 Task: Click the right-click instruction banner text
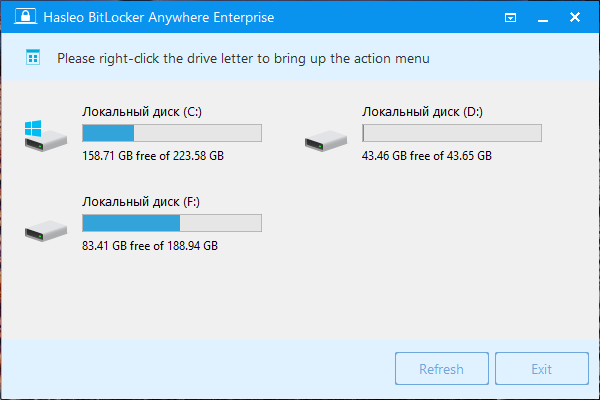pyautogui.click(x=243, y=59)
